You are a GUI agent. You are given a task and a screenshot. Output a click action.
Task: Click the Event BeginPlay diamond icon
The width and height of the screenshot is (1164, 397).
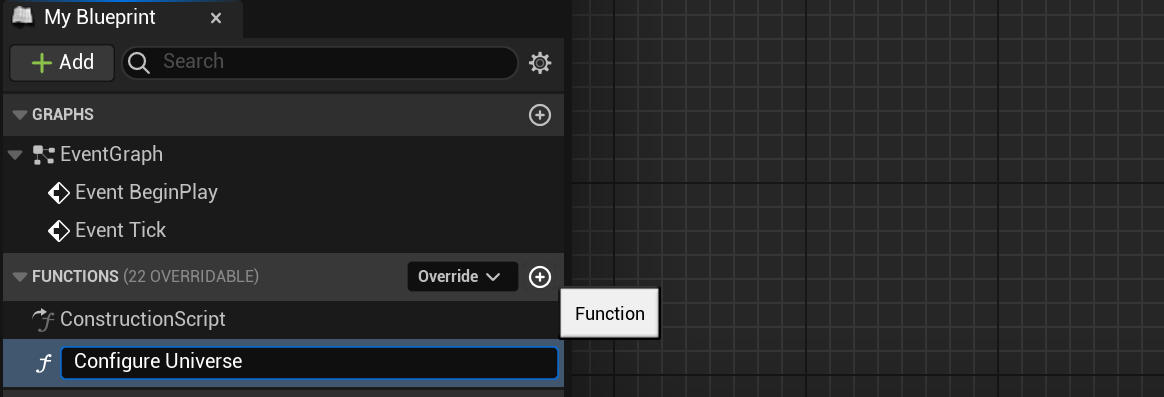point(59,193)
